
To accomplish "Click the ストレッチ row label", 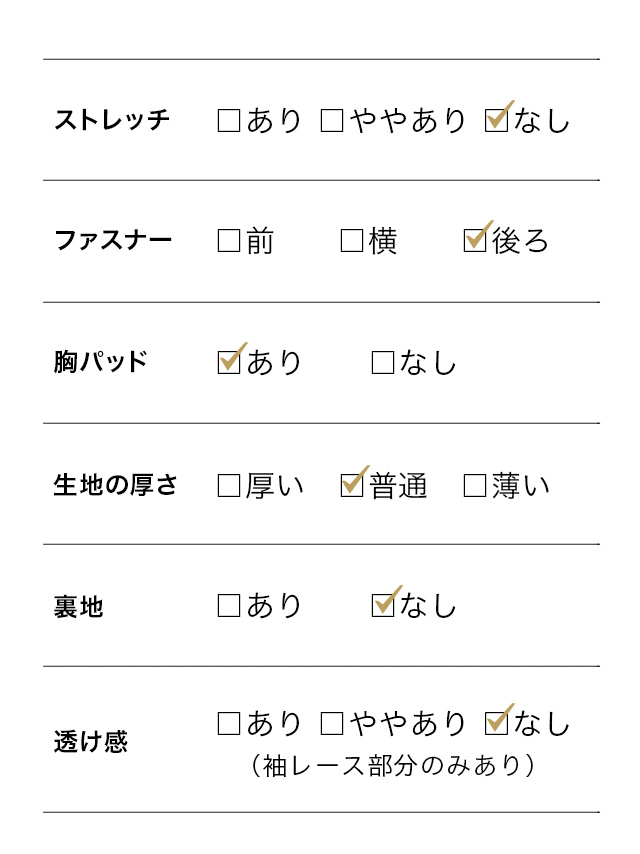I will coord(112,121).
